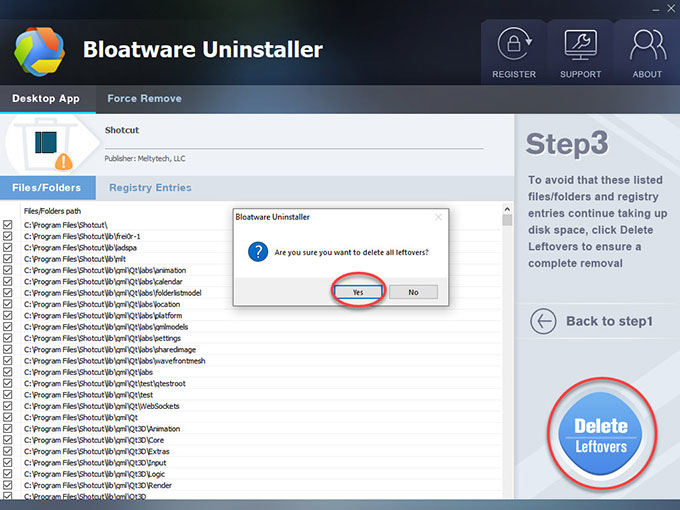Select the path ending Qt\labs row text
Viewport: 680px width, 510px height.
tap(88, 372)
